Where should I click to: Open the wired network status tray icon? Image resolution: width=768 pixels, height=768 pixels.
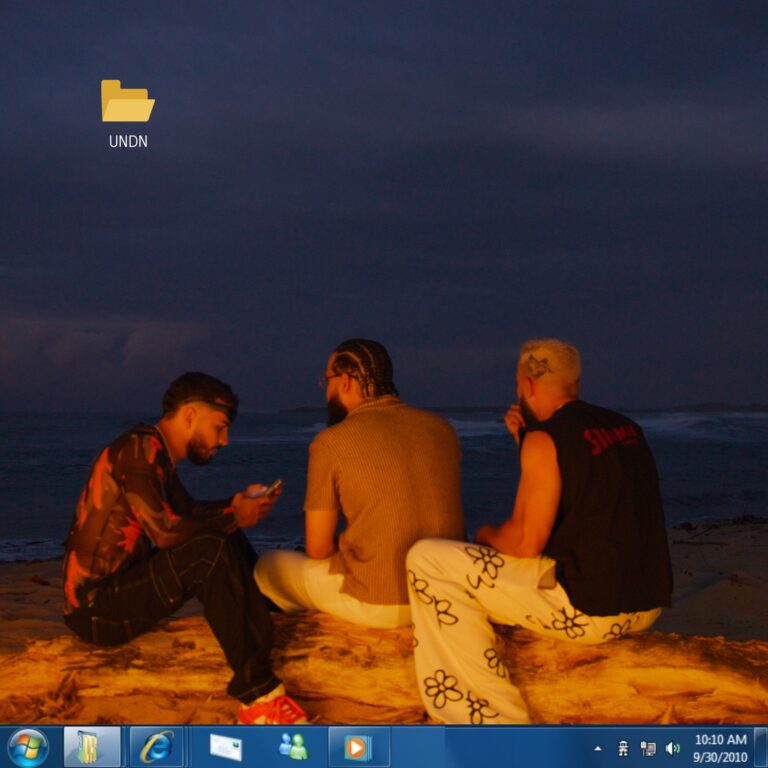648,748
